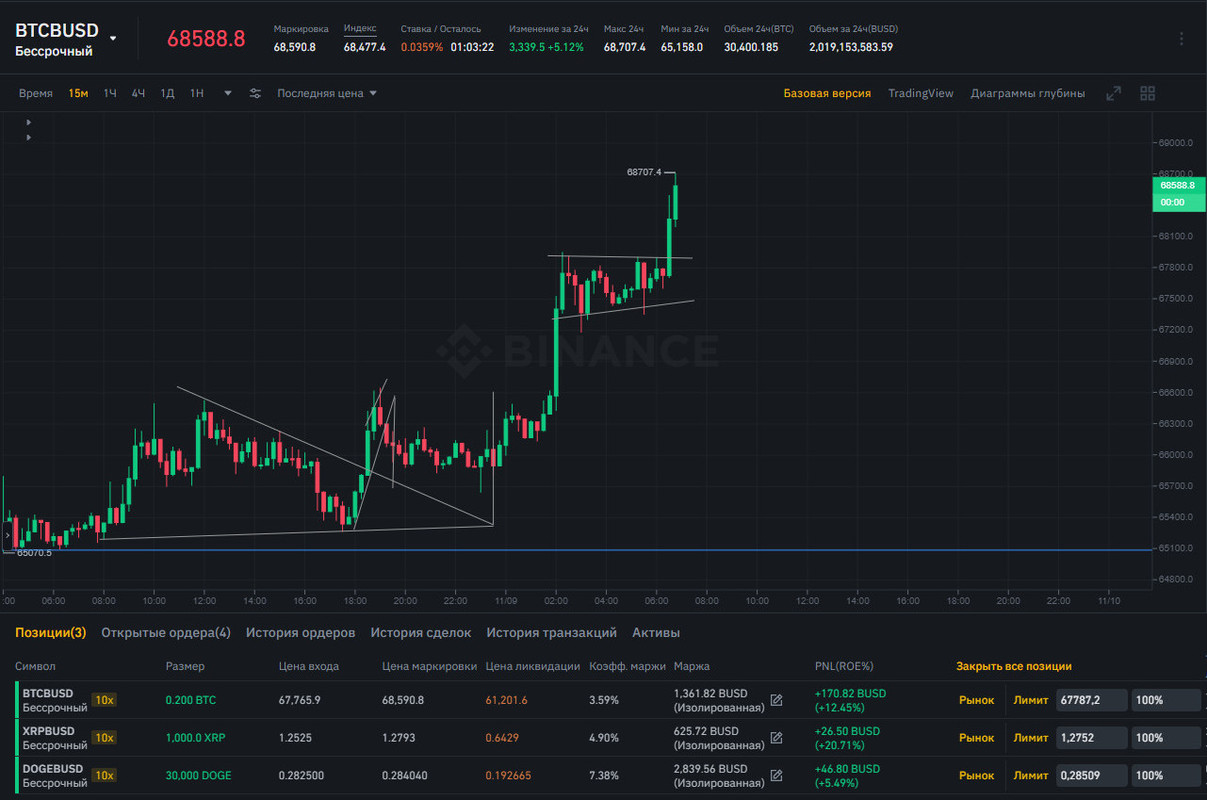
Task: Select the 4Ч timeframe
Action: 138,93
